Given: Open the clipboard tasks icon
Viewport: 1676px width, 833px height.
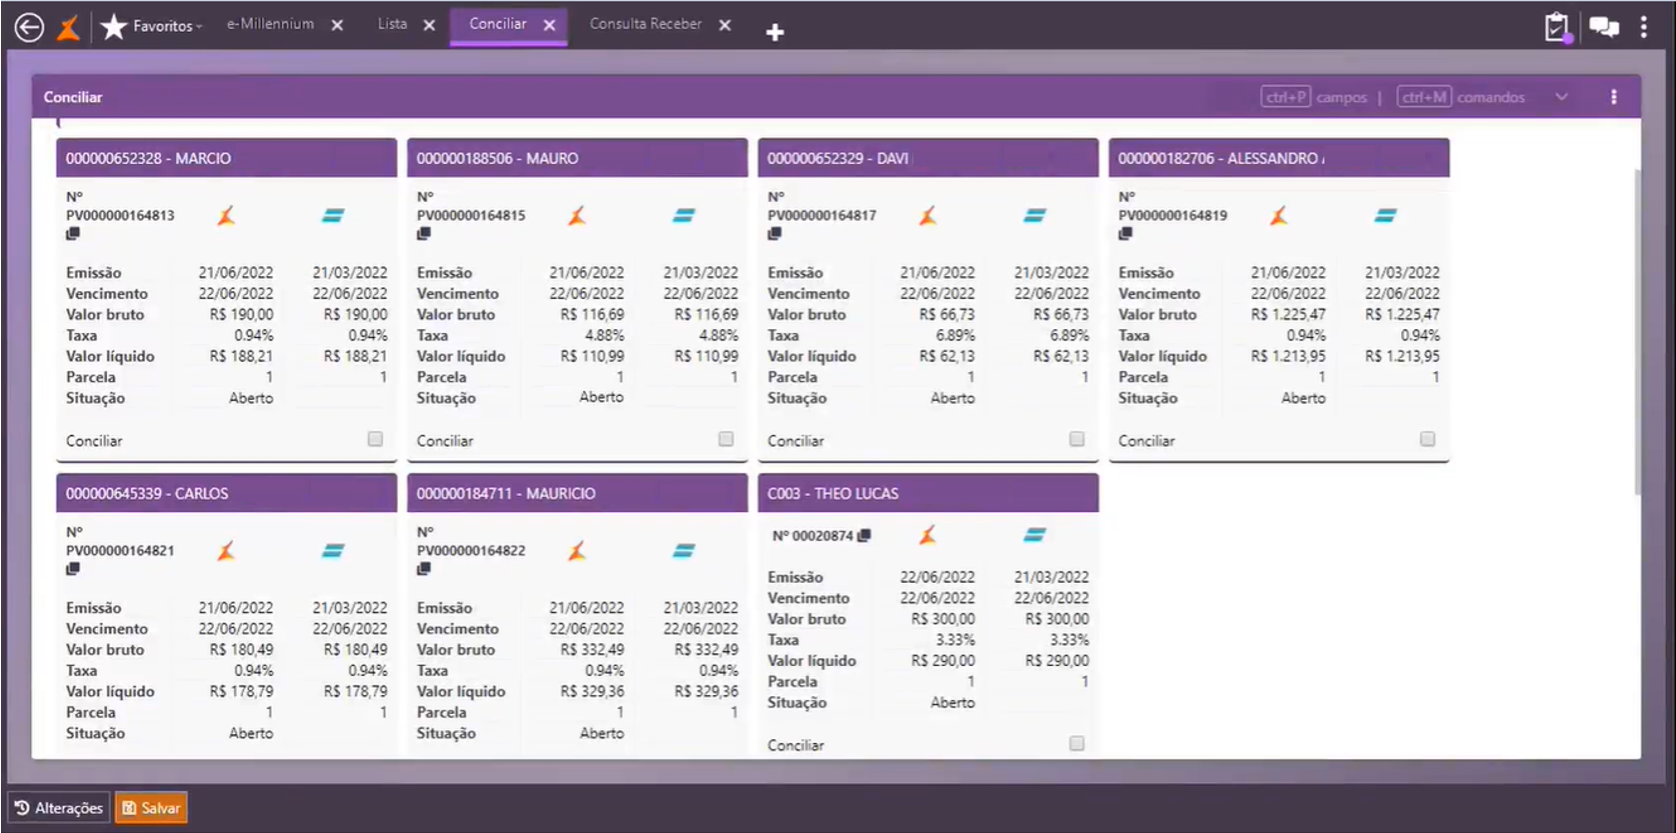Looking at the screenshot, I should pos(1557,27).
